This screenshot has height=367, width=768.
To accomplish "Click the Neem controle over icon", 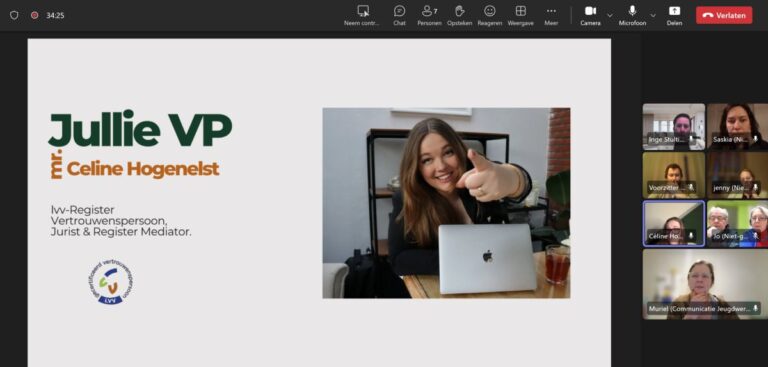I will tap(363, 11).
